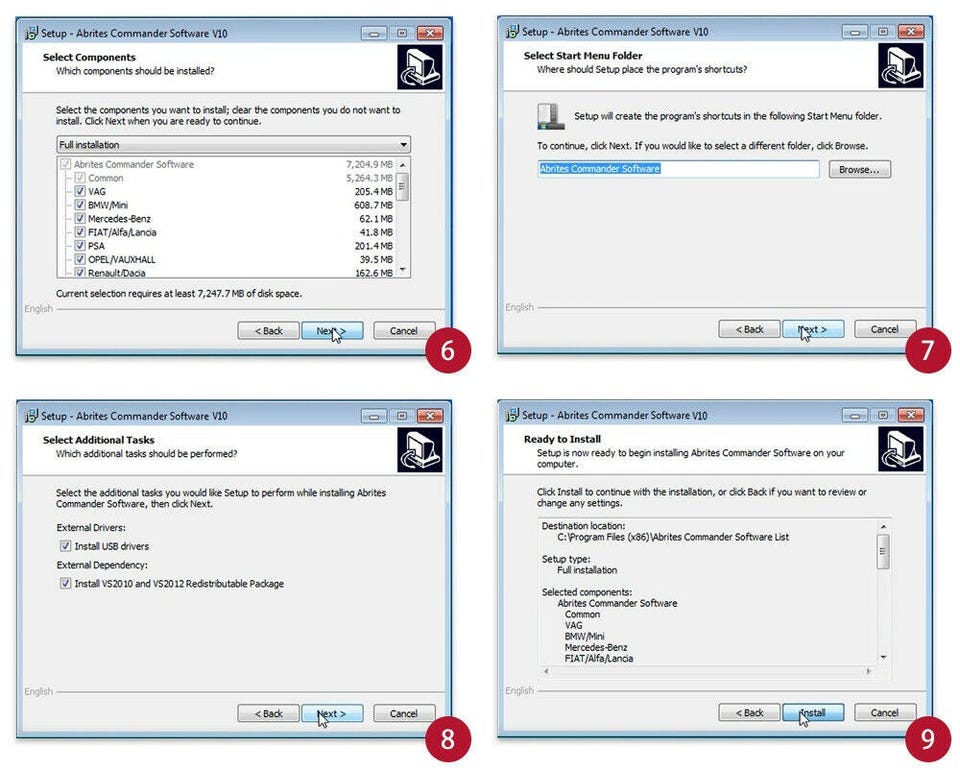Open the Full installation dropdown
Viewport: 960px width, 770px height.
click(233, 144)
